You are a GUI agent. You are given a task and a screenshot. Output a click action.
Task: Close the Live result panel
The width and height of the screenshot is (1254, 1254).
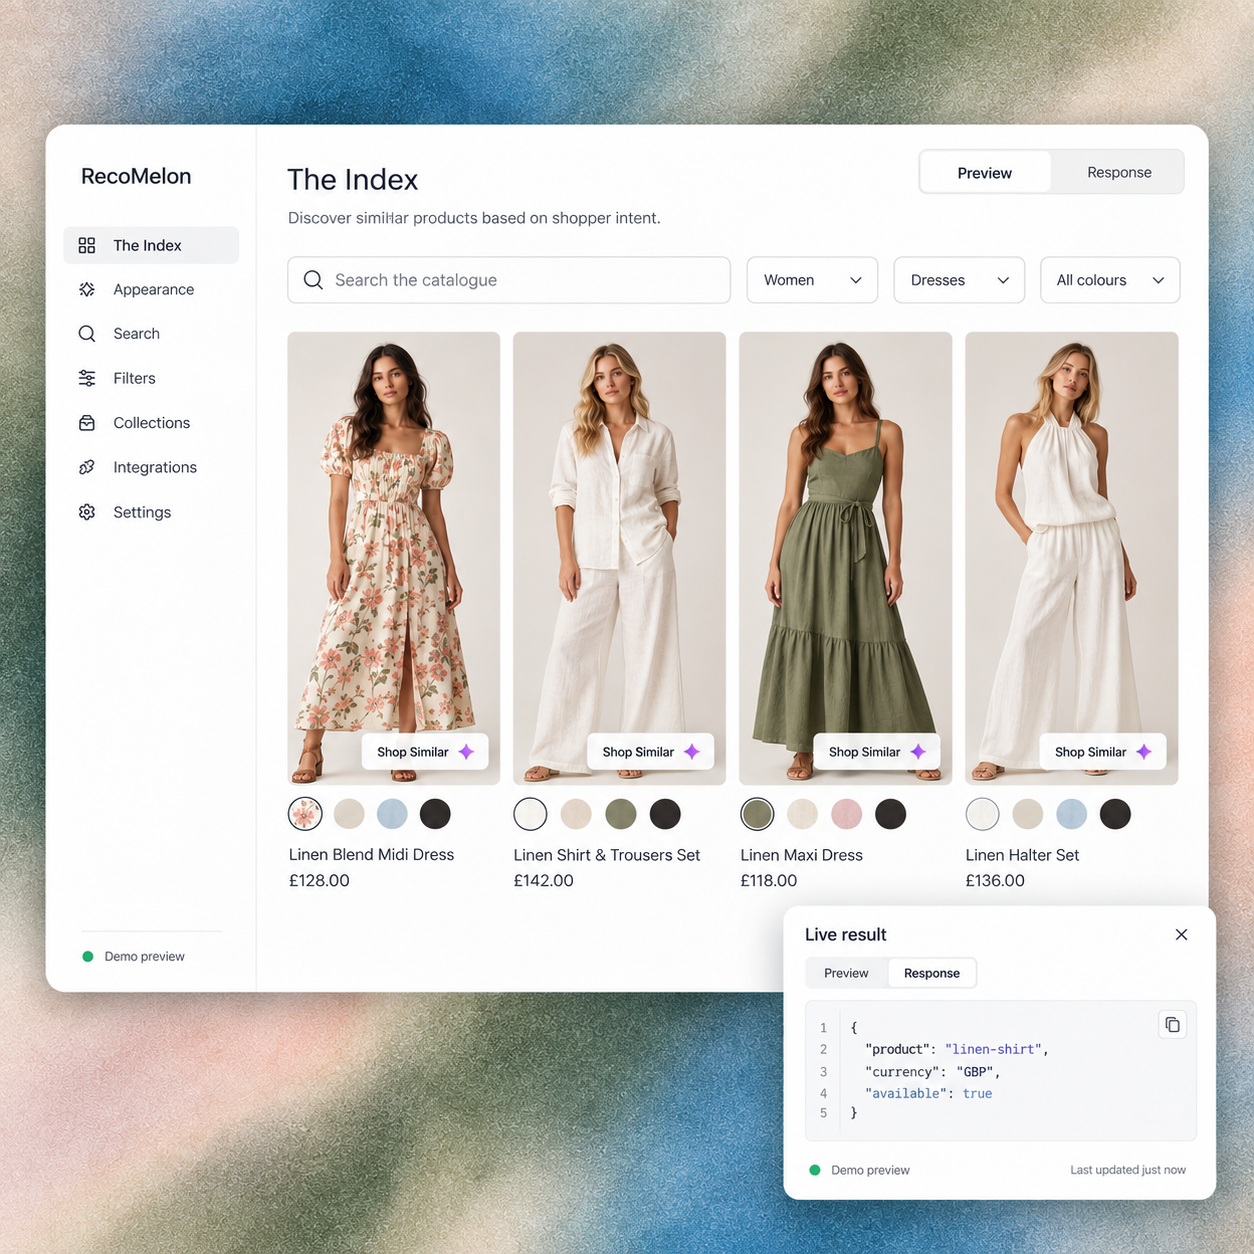pos(1181,934)
